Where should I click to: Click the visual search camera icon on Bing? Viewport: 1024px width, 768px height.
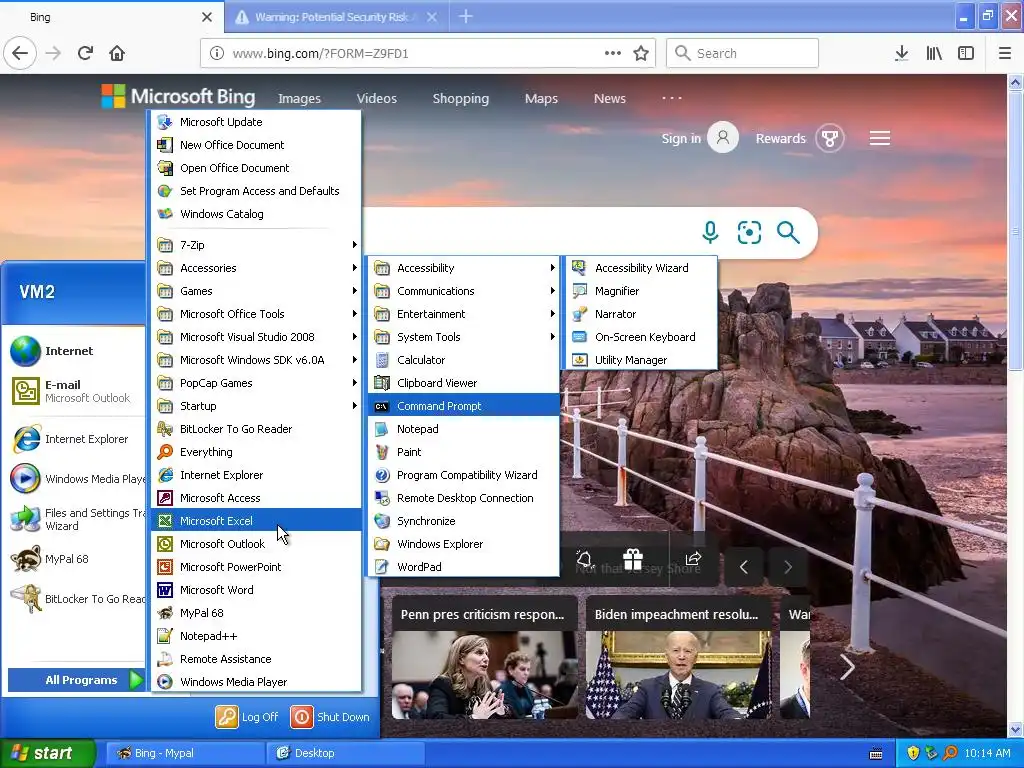749,232
